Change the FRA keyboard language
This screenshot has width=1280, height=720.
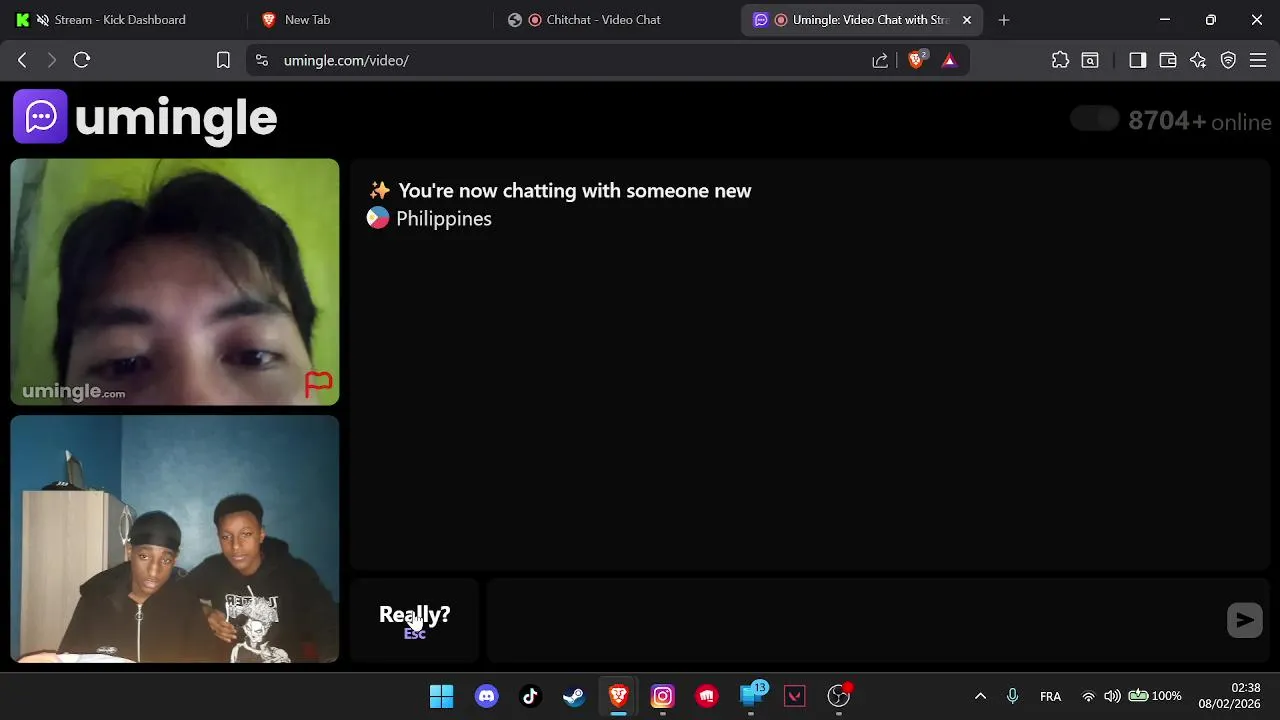pos(1050,696)
